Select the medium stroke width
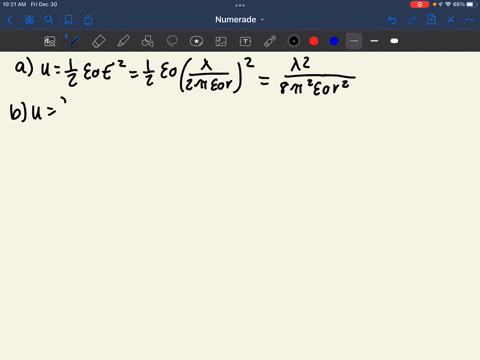The image size is (480, 360). (x=374, y=41)
